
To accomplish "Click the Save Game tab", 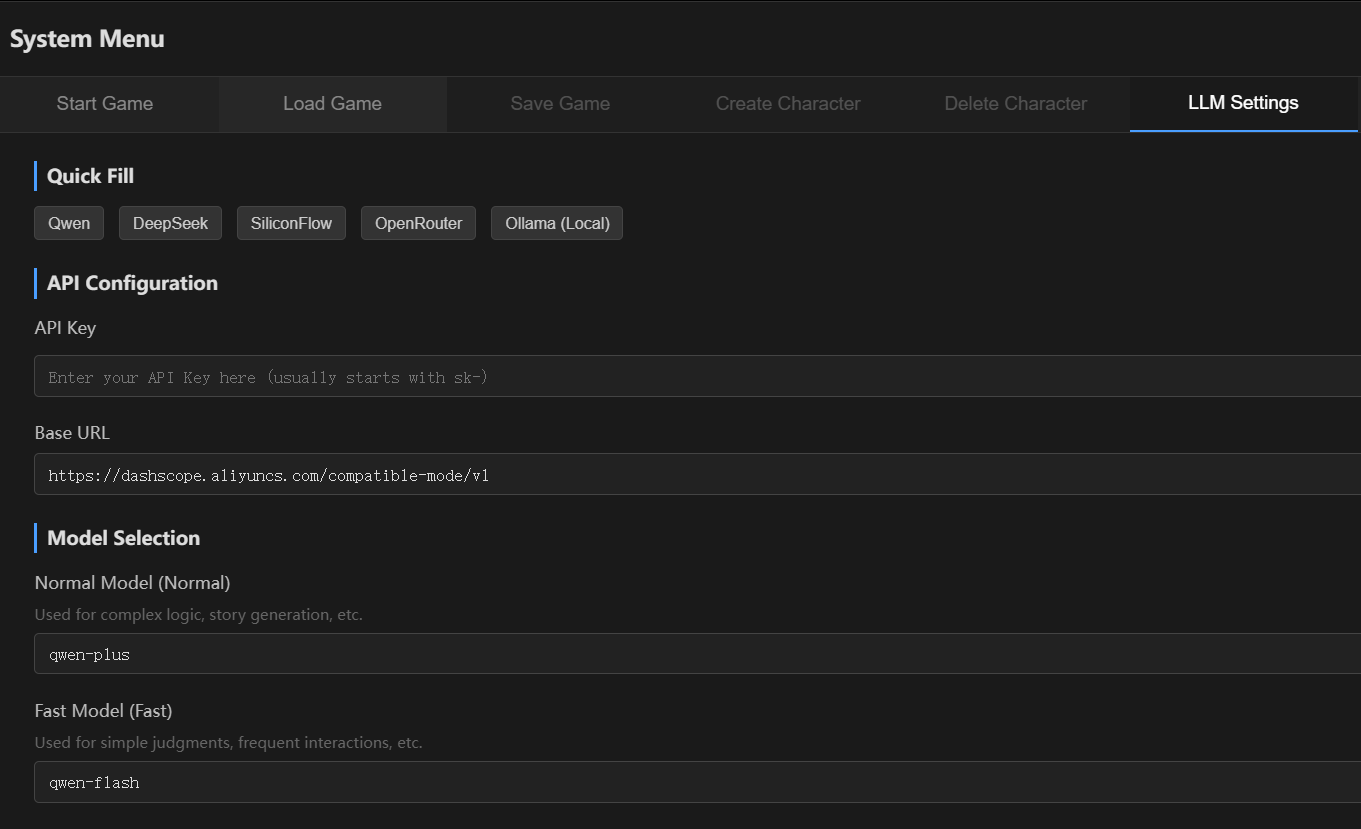I will 560,103.
